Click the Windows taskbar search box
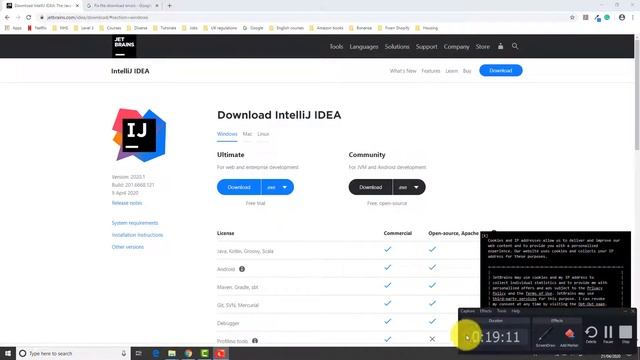 point(73,353)
